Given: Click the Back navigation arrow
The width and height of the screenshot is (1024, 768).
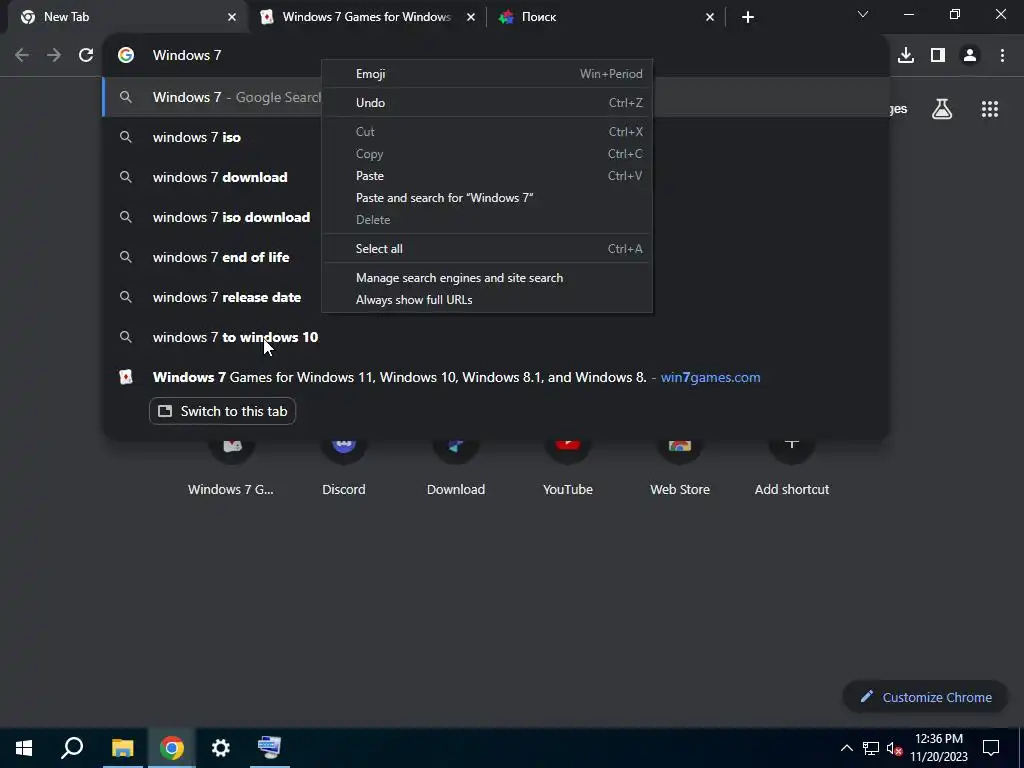Looking at the screenshot, I should (x=22, y=56).
